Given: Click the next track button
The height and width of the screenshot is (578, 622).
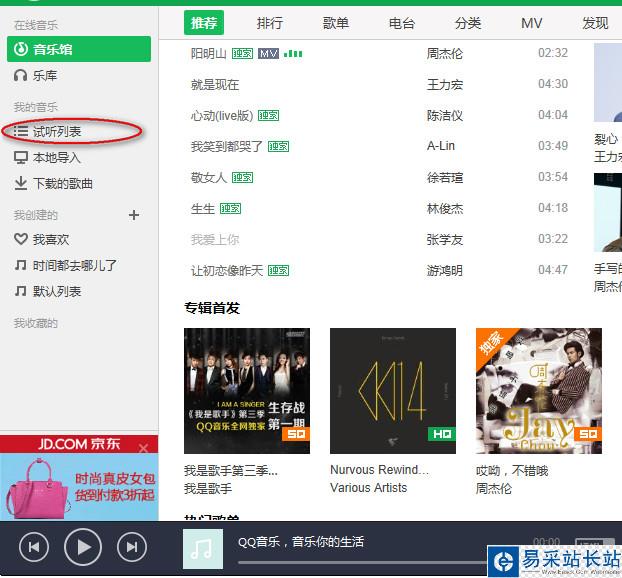Looking at the screenshot, I should click(x=132, y=547).
